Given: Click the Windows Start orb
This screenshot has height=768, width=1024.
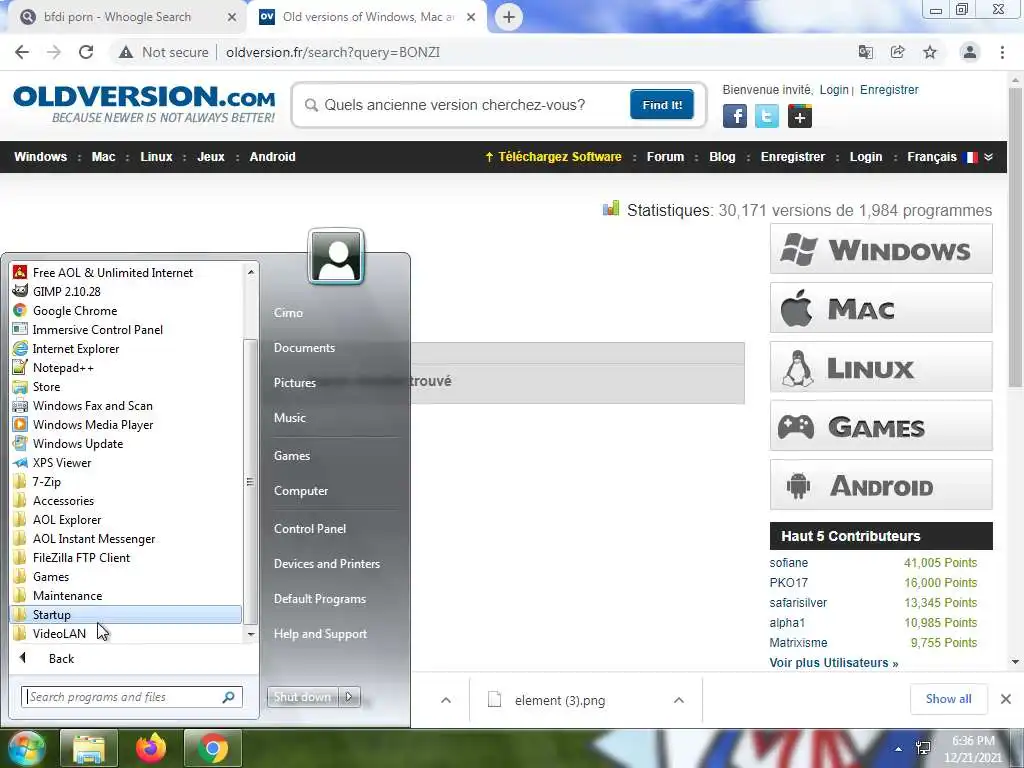Looking at the screenshot, I should 26,748.
